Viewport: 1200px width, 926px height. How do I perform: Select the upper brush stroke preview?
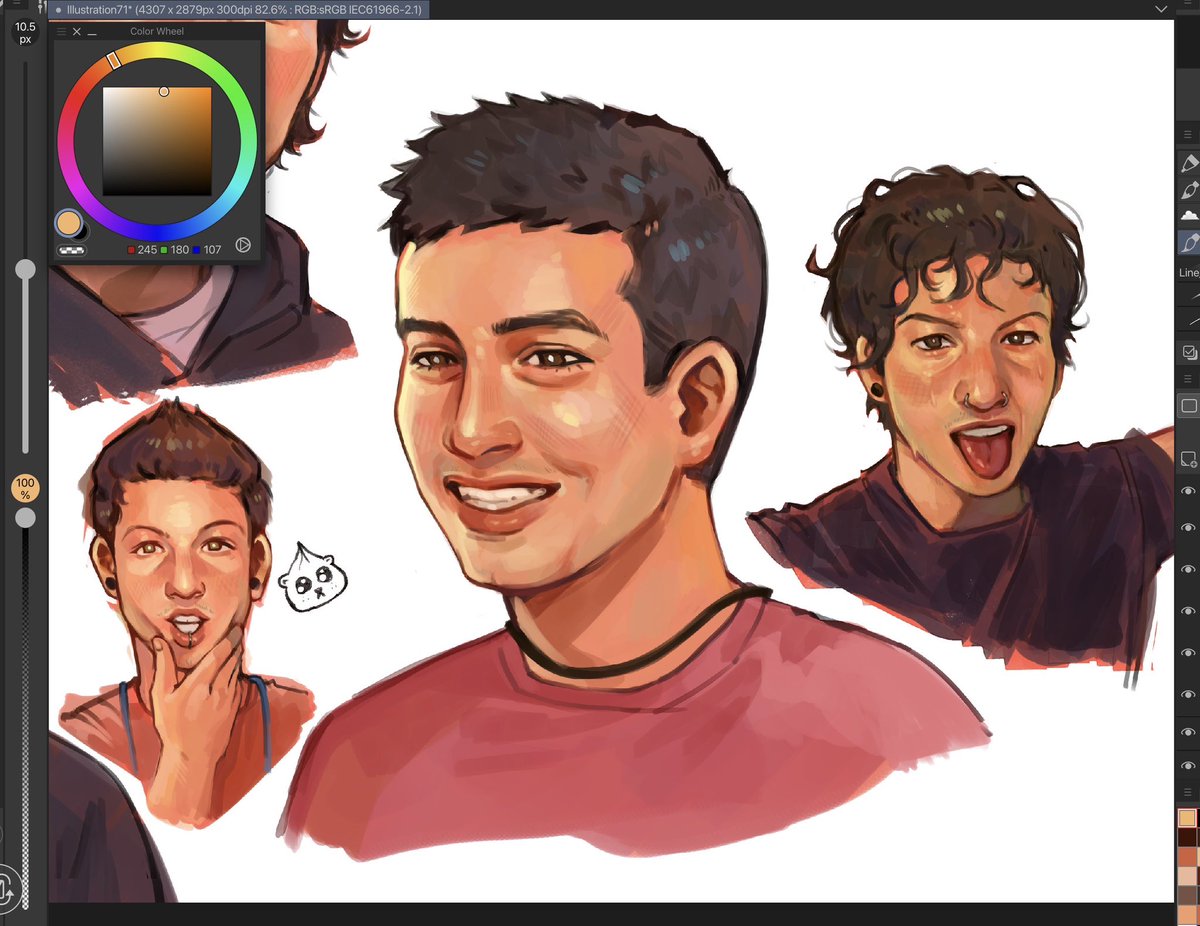click(x=1190, y=296)
